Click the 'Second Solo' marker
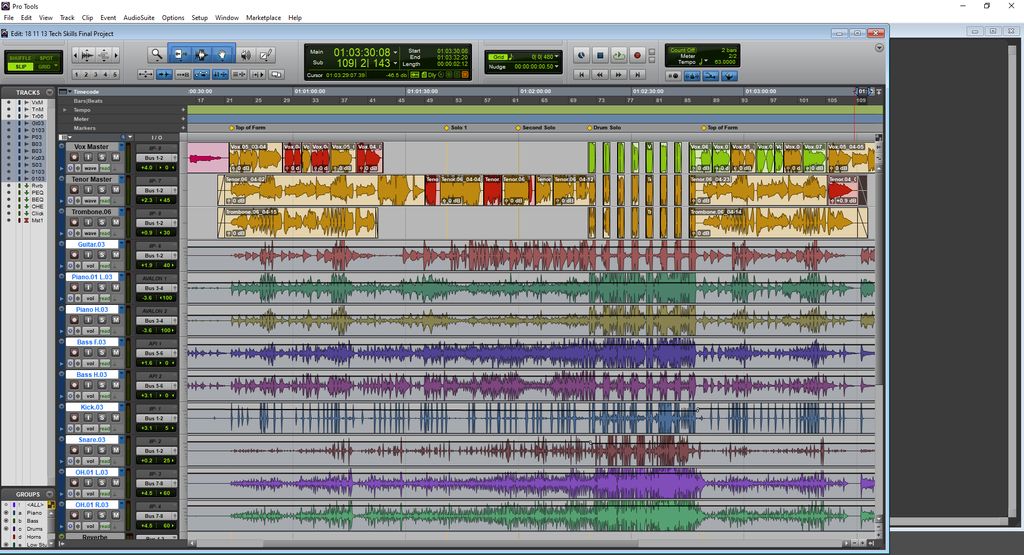The width and height of the screenshot is (1024, 555). pyautogui.click(x=536, y=128)
